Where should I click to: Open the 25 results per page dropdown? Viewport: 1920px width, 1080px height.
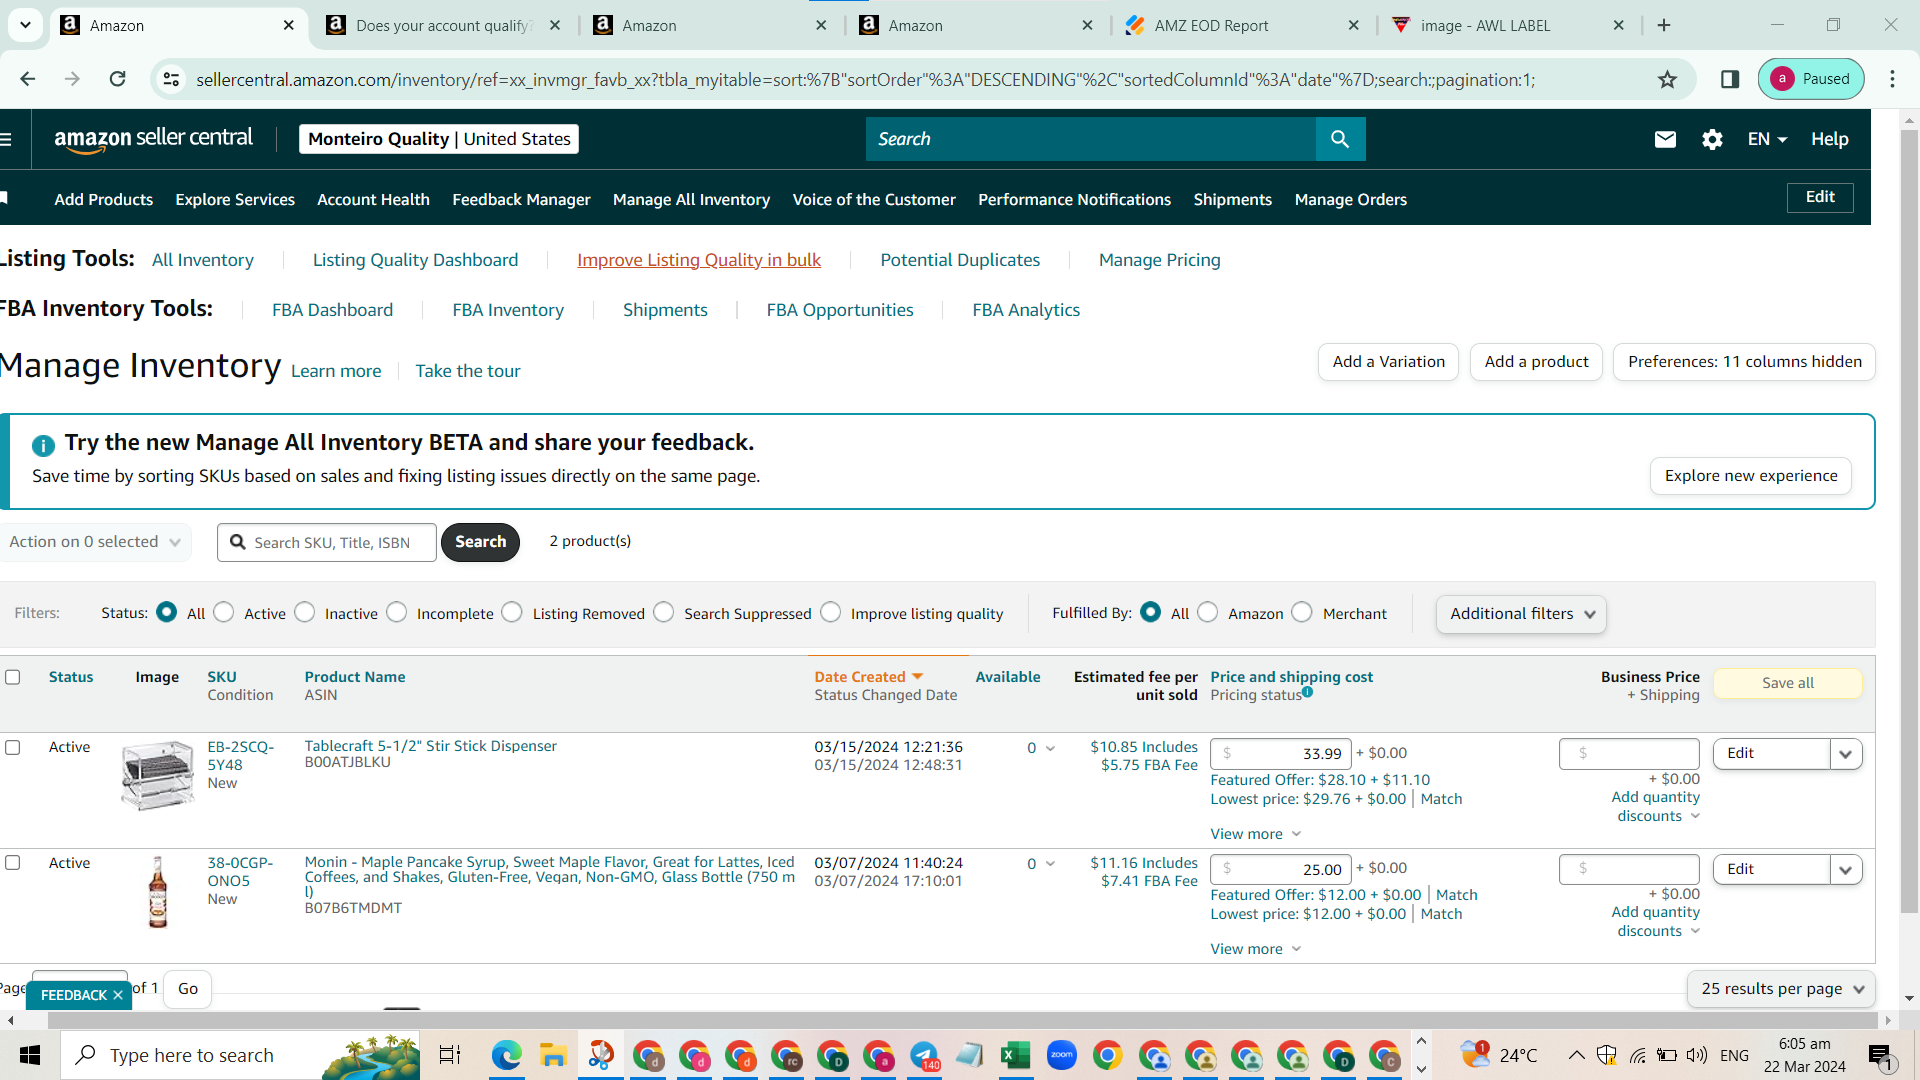[1781, 989]
